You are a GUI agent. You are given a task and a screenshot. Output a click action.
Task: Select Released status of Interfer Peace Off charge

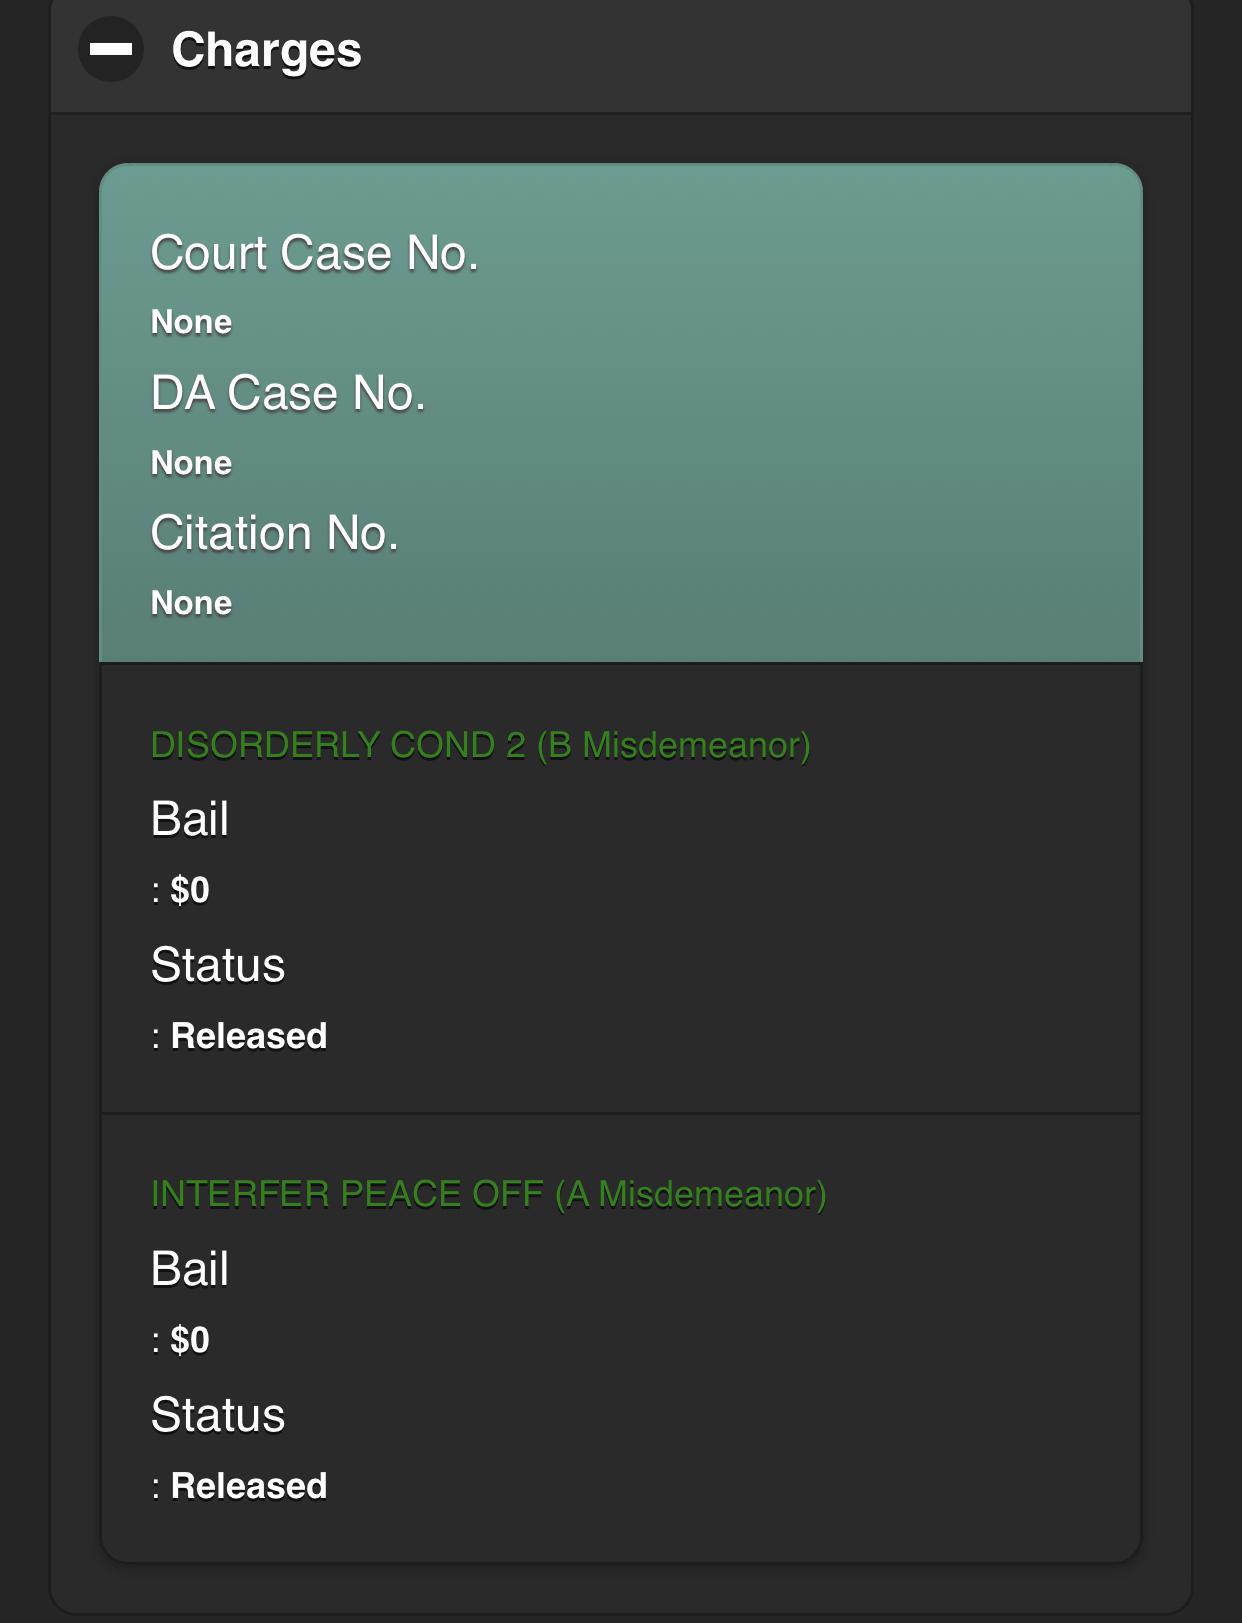click(248, 1486)
